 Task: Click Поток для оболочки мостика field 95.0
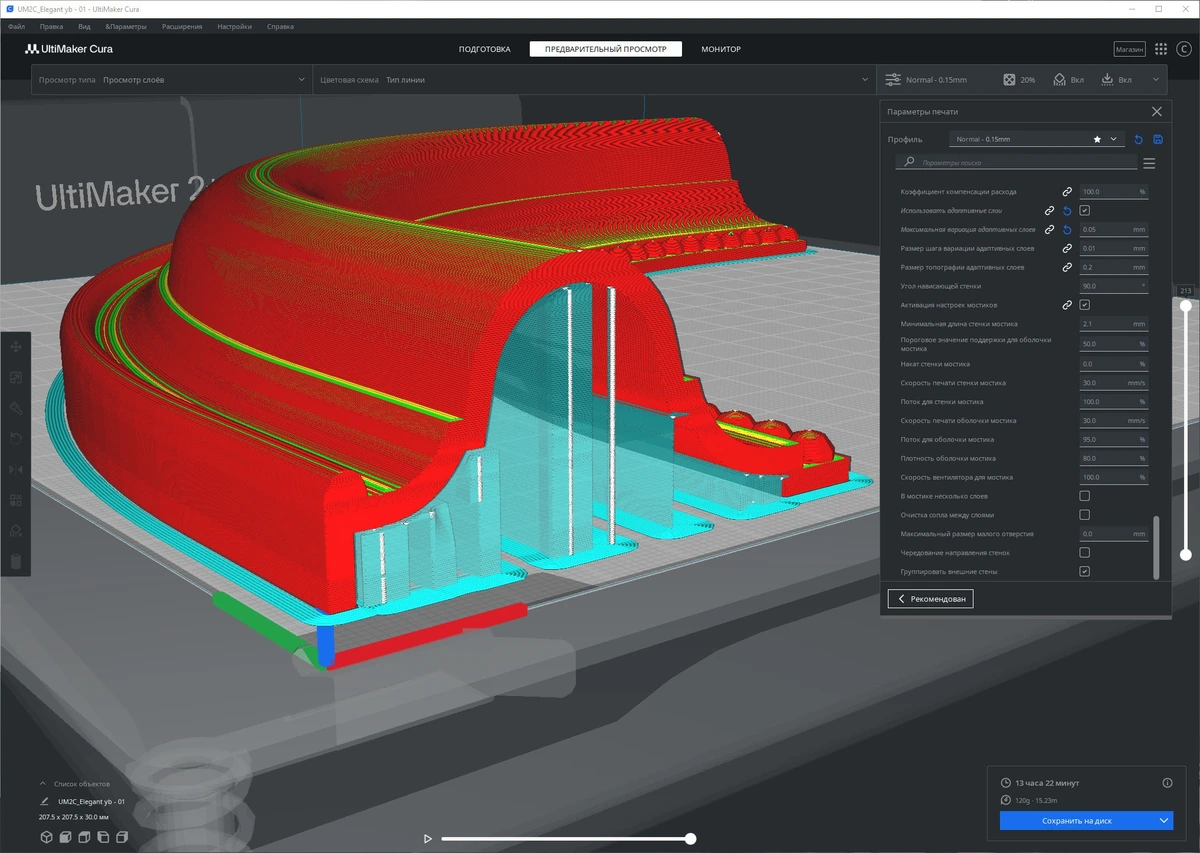(x=1114, y=439)
